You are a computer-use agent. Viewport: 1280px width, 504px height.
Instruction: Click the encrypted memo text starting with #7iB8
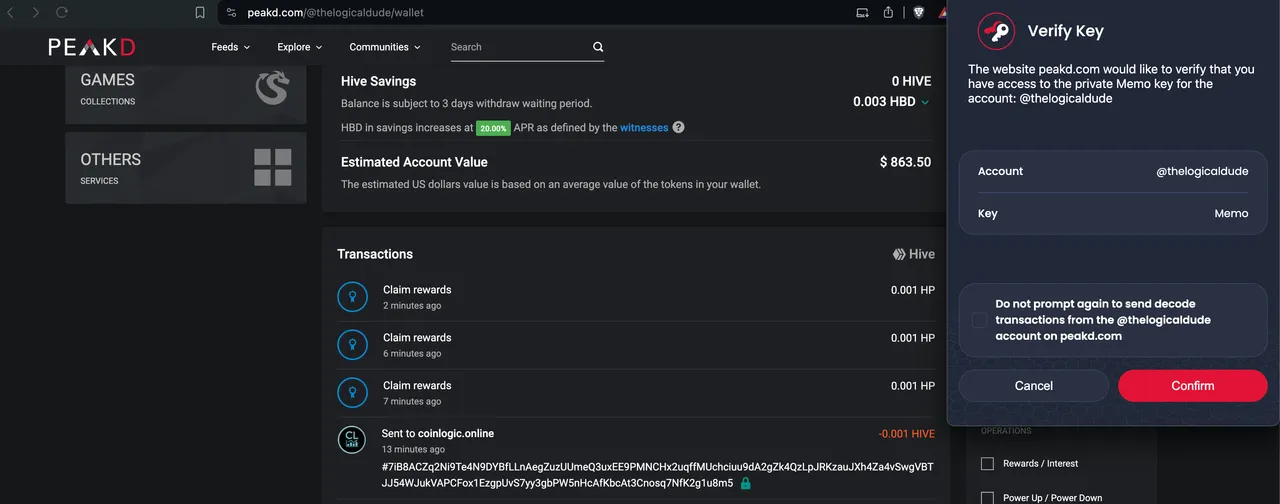pos(658,475)
